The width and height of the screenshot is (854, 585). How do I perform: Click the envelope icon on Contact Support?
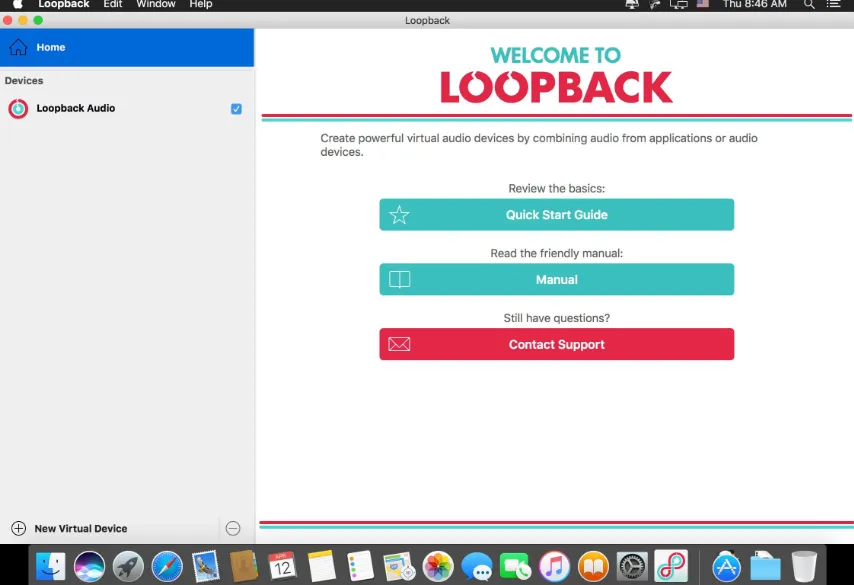point(399,344)
